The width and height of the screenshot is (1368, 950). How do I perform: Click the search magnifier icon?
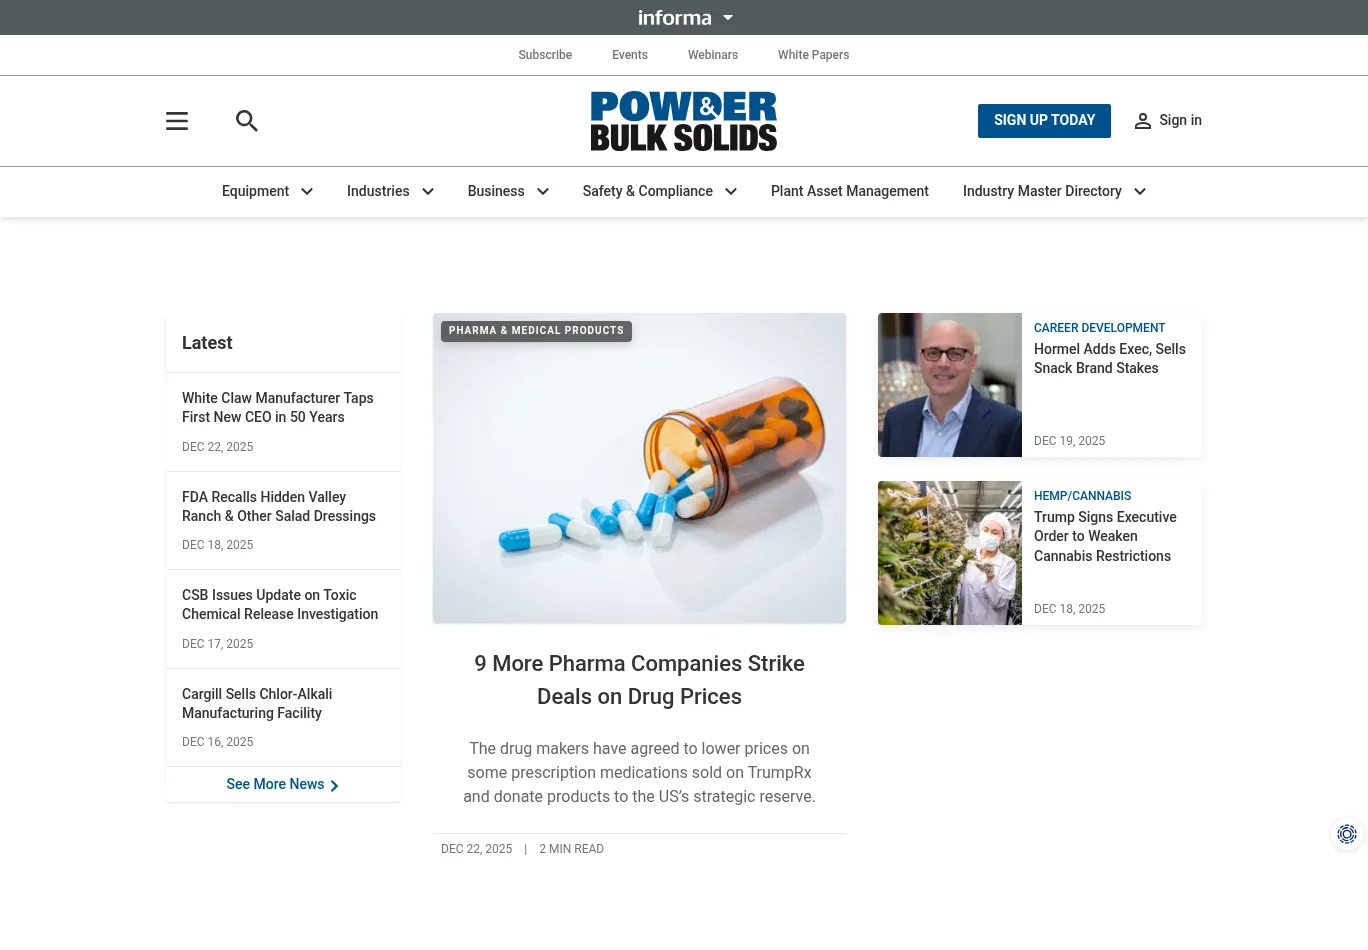[x=247, y=121]
